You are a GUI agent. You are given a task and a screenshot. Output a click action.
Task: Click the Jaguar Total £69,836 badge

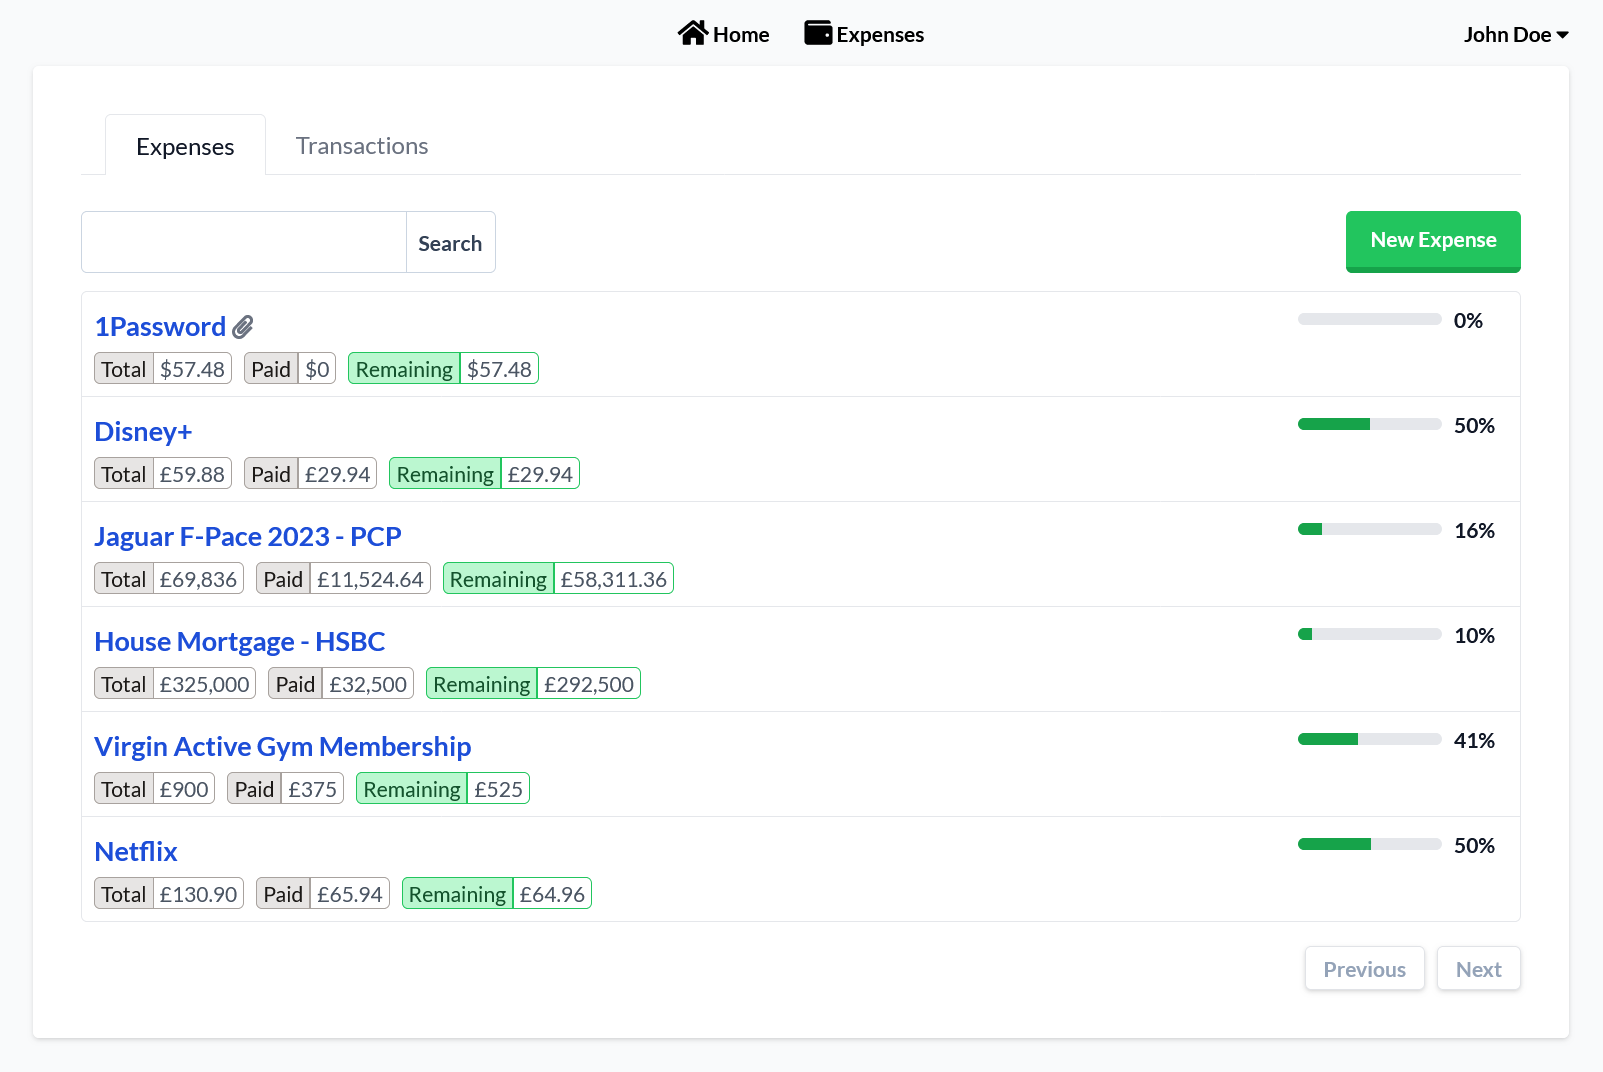click(169, 579)
